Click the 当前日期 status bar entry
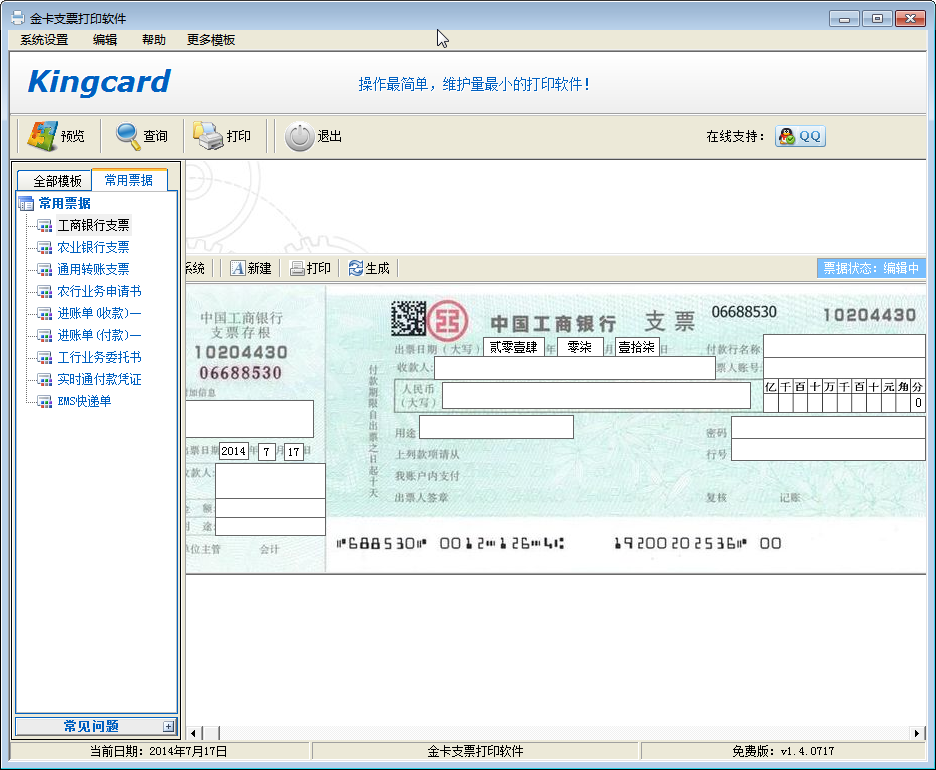The height and width of the screenshot is (770, 936). click(x=159, y=751)
